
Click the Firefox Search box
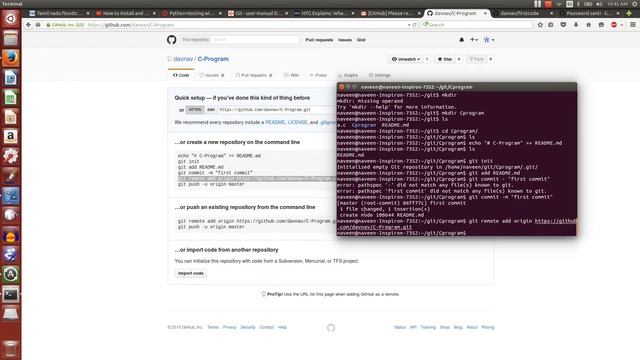click(477, 25)
